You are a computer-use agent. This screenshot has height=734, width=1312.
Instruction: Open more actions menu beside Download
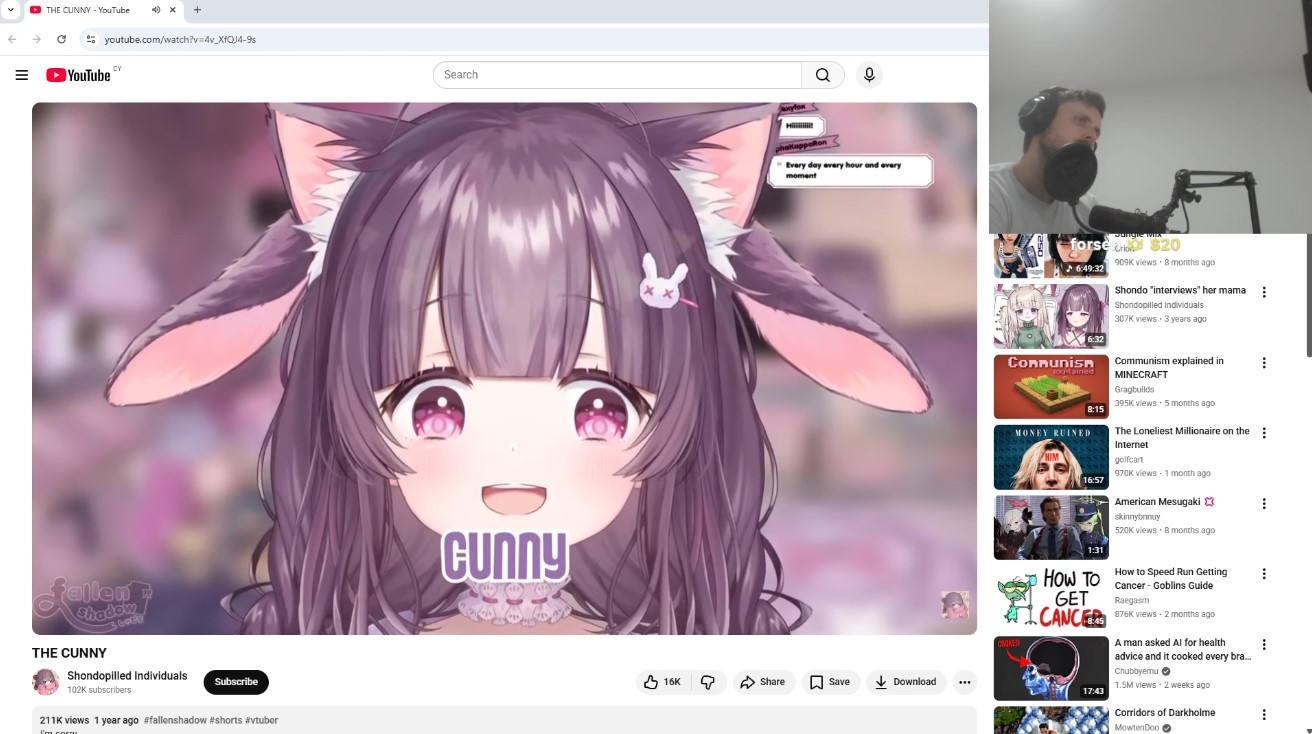(x=964, y=682)
